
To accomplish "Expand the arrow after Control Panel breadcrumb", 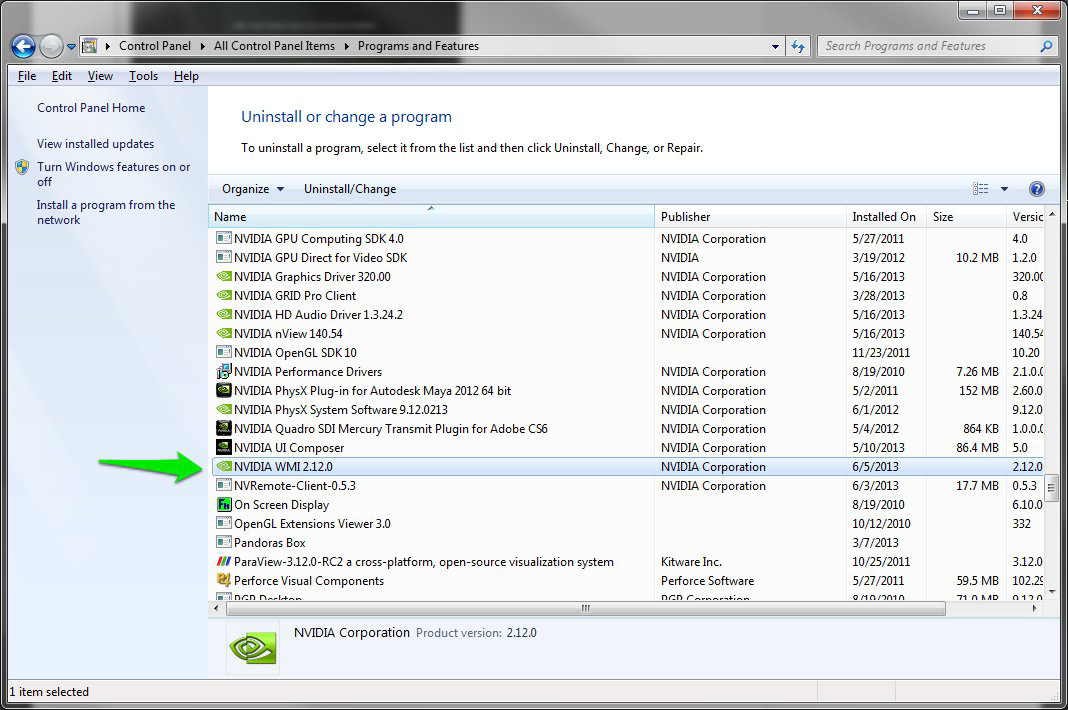I will [202, 46].
